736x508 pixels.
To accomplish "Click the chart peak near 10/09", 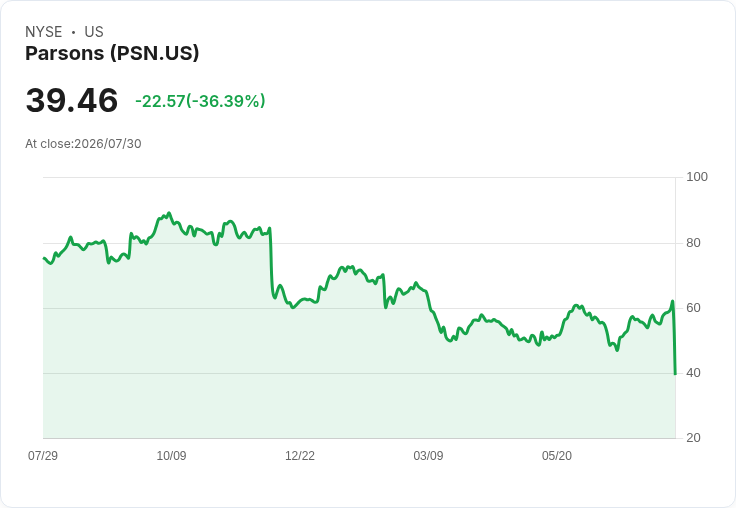I will (169, 213).
